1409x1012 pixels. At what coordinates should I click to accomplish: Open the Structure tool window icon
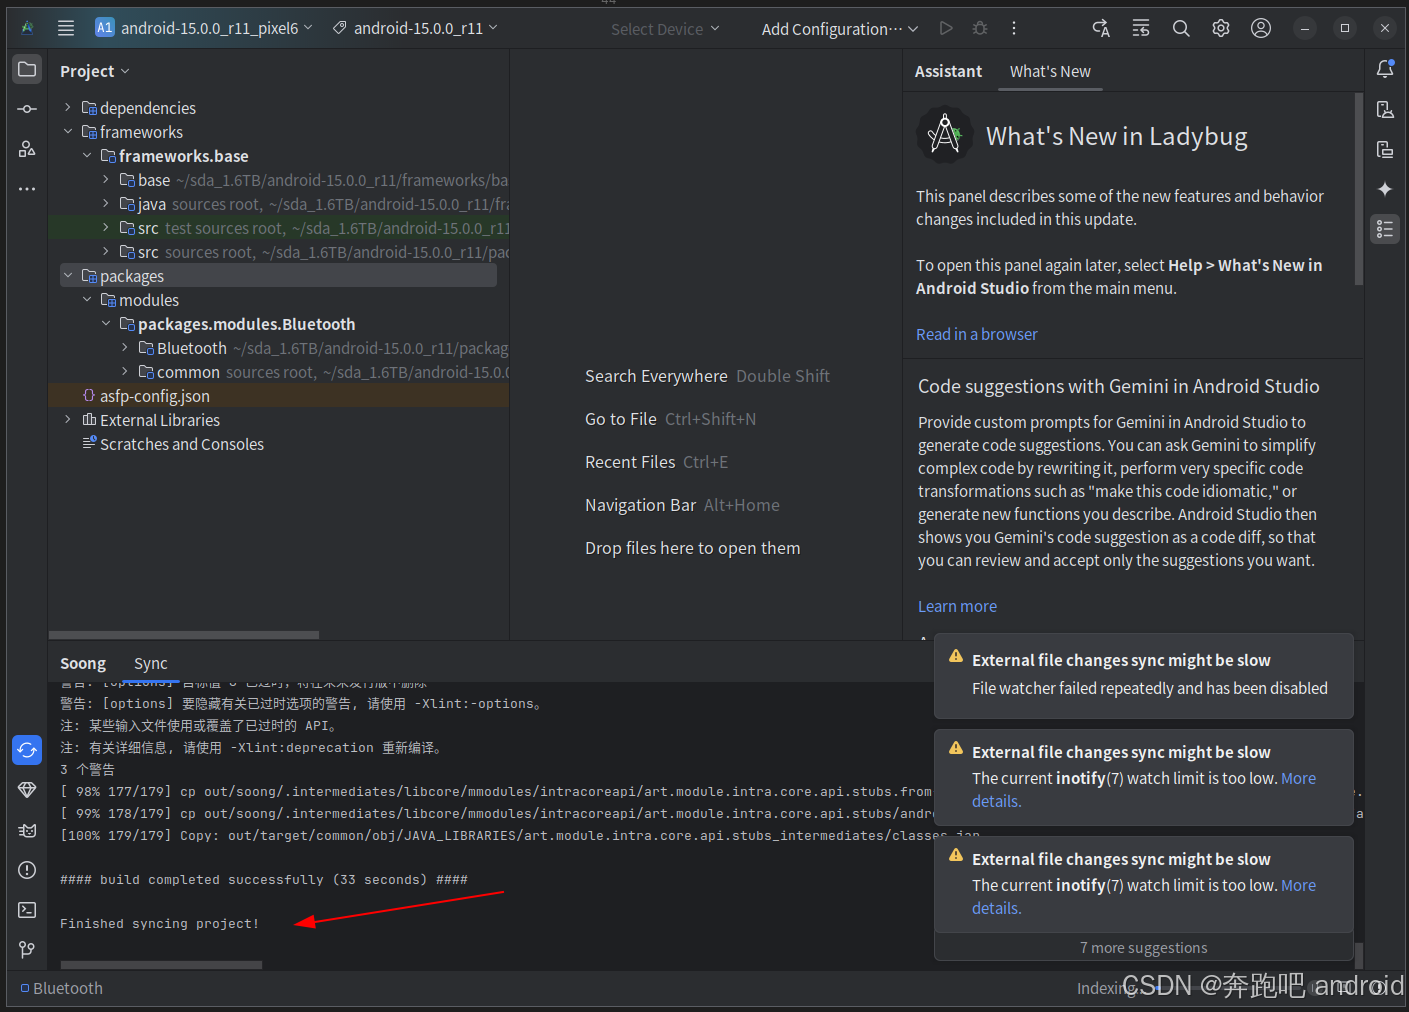pyautogui.click(x=27, y=149)
